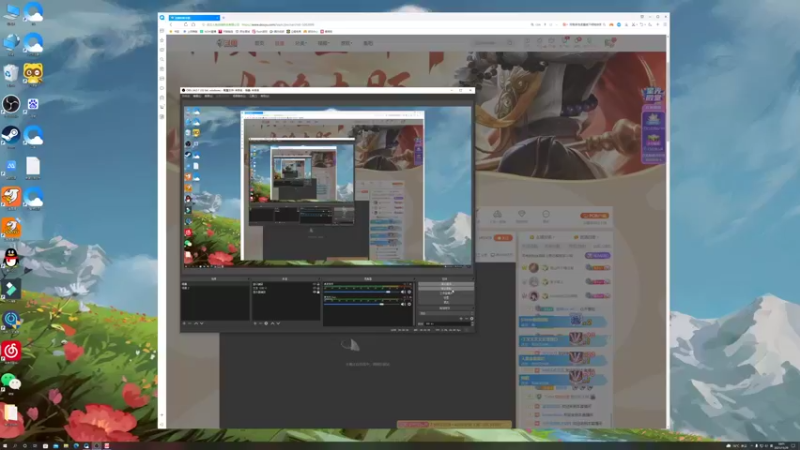Screen dimensions: 800x450
Task: Click browser back arrow
Action: (x=171, y=24)
